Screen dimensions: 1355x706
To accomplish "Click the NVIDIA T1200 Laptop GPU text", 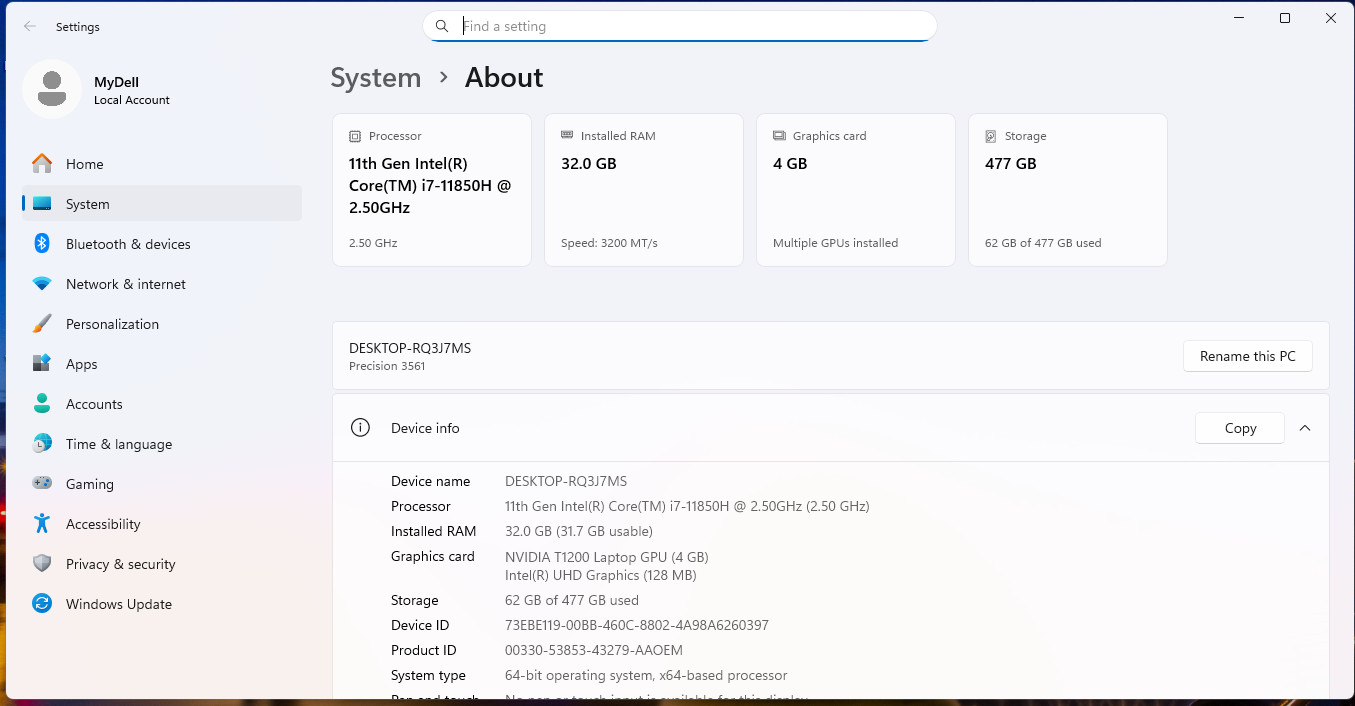I will (x=606, y=557).
